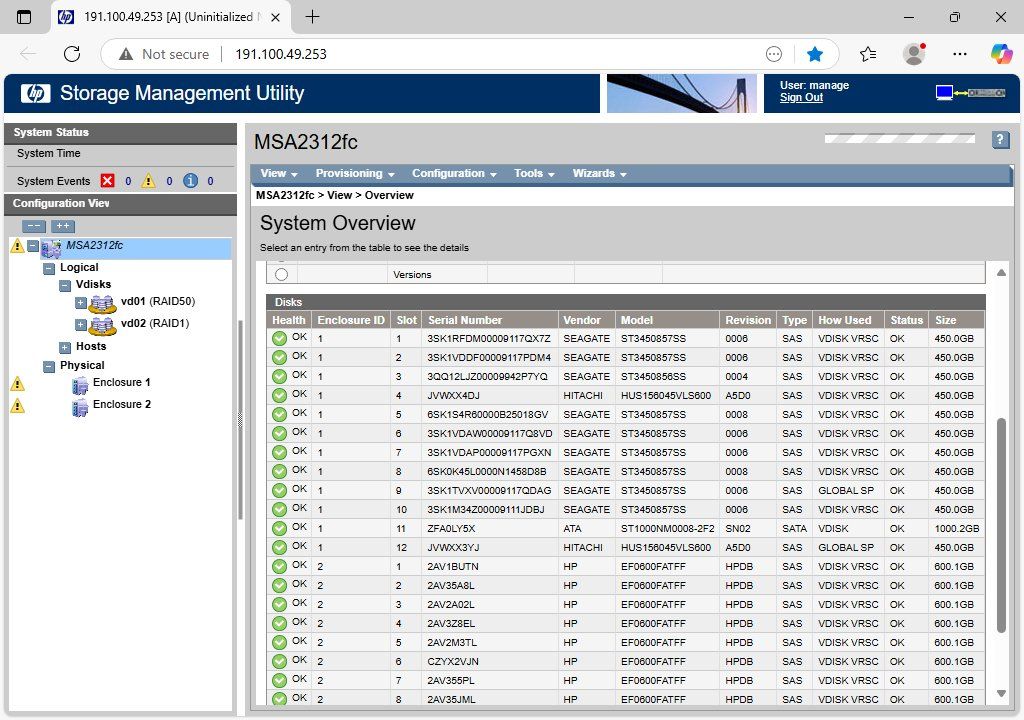Open System Time in status panel
Screen dimensions: 1024x720
[49, 154]
